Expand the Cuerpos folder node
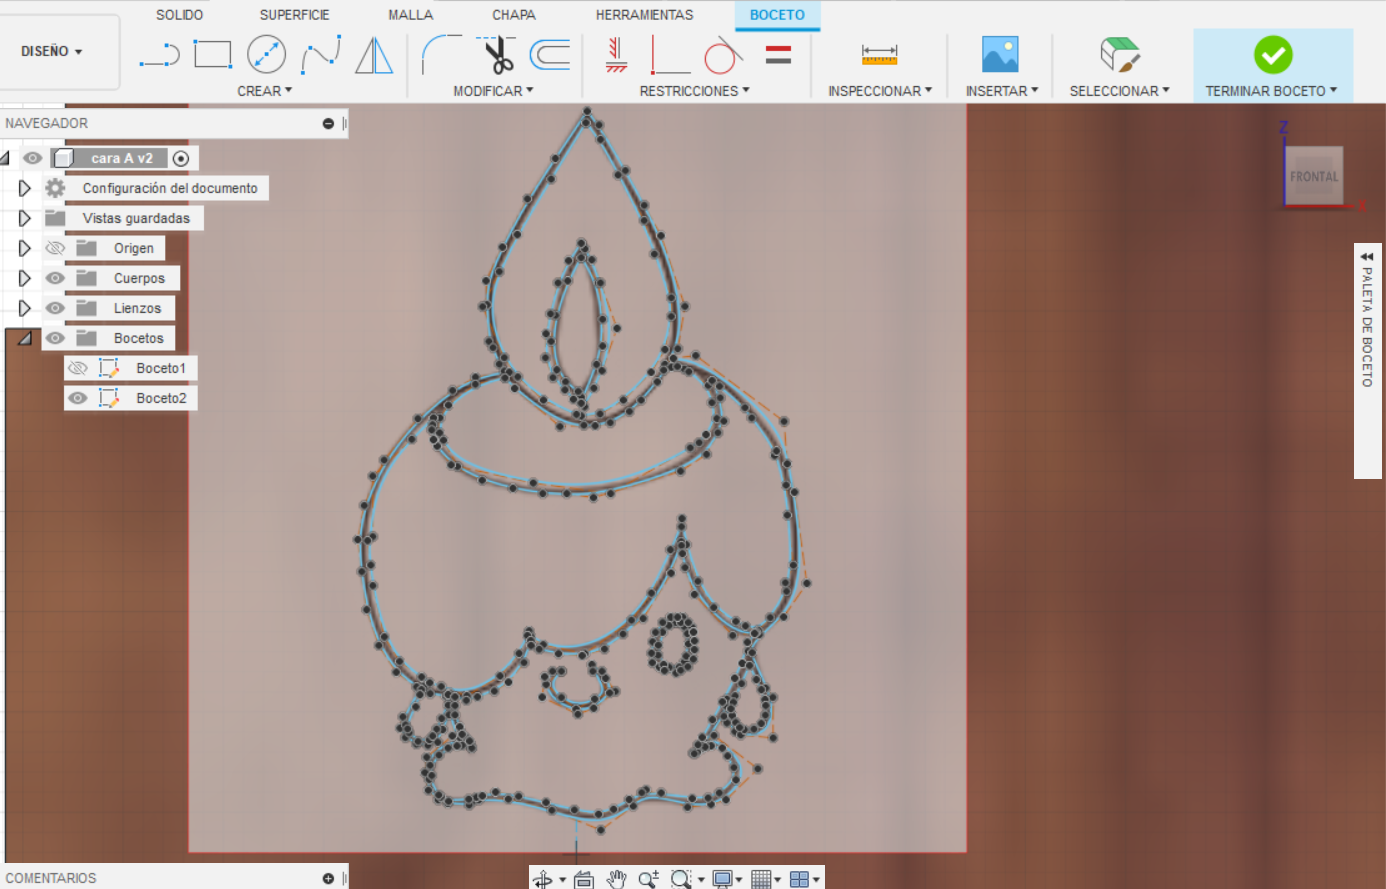The image size is (1386, 889). (x=25, y=278)
